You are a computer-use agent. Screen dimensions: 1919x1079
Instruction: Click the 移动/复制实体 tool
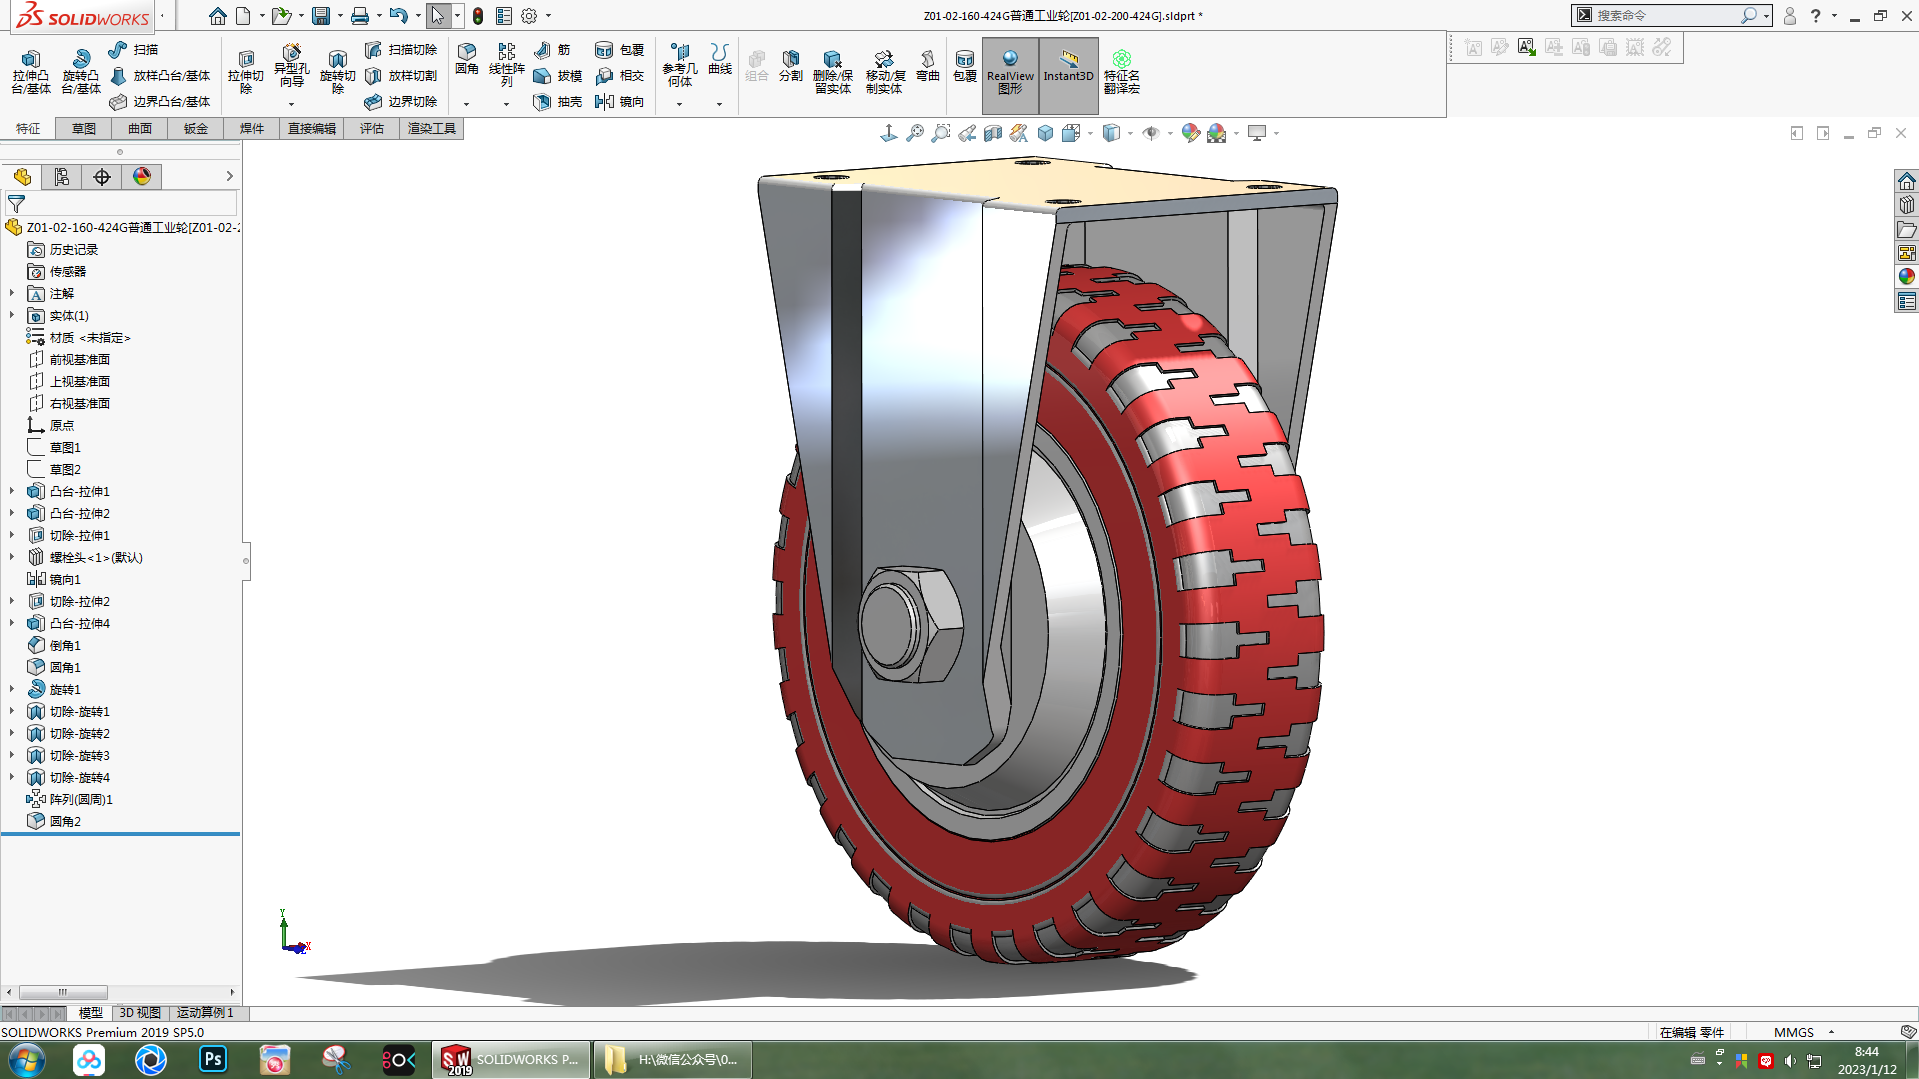click(x=885, y=72)
